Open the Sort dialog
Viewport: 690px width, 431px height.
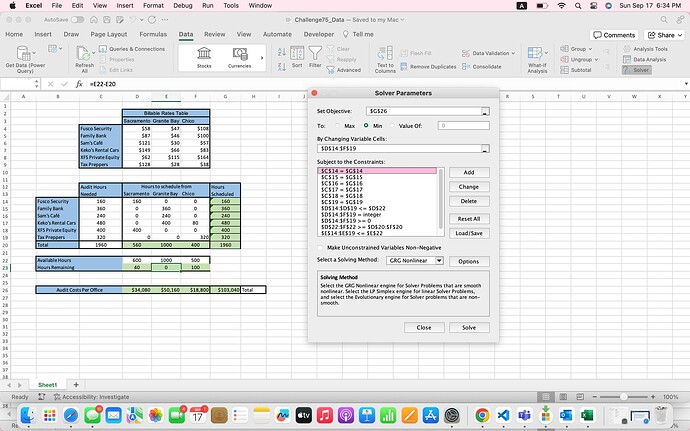(x=297, y=57)
